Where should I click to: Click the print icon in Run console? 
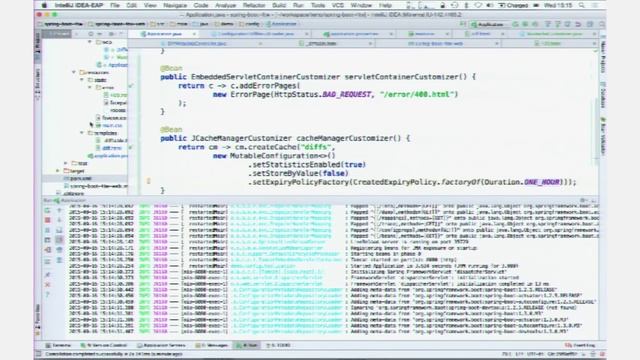click(x=59, y=250)
